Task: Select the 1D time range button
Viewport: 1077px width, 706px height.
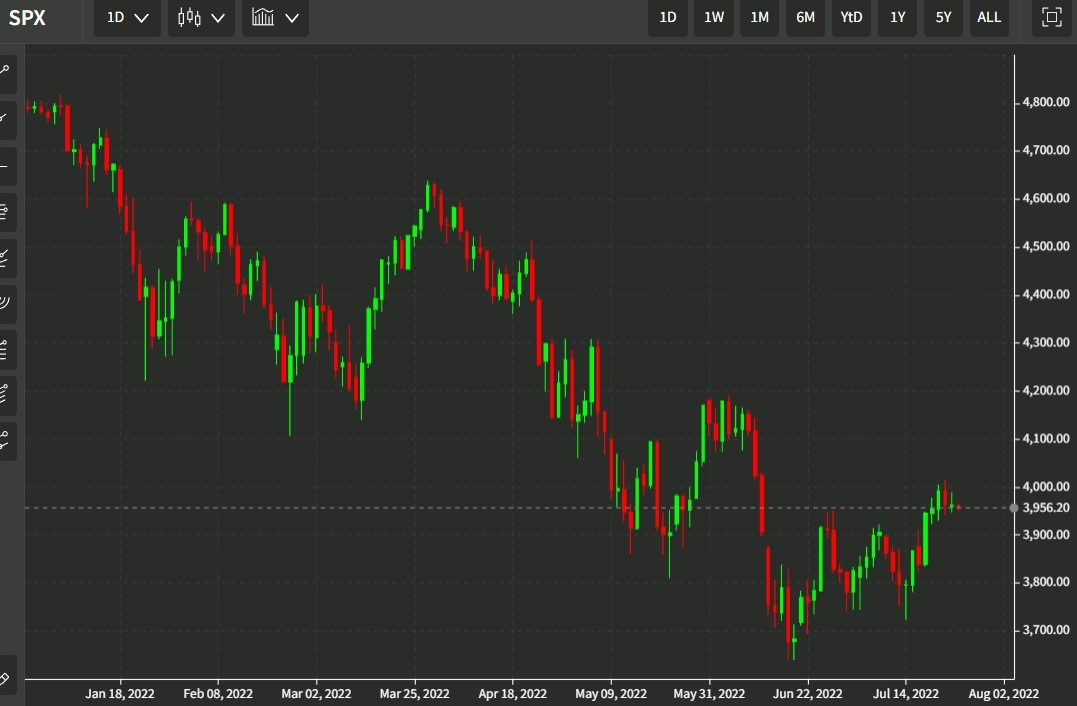Action: pyautogui.click(x=668, y=18)
